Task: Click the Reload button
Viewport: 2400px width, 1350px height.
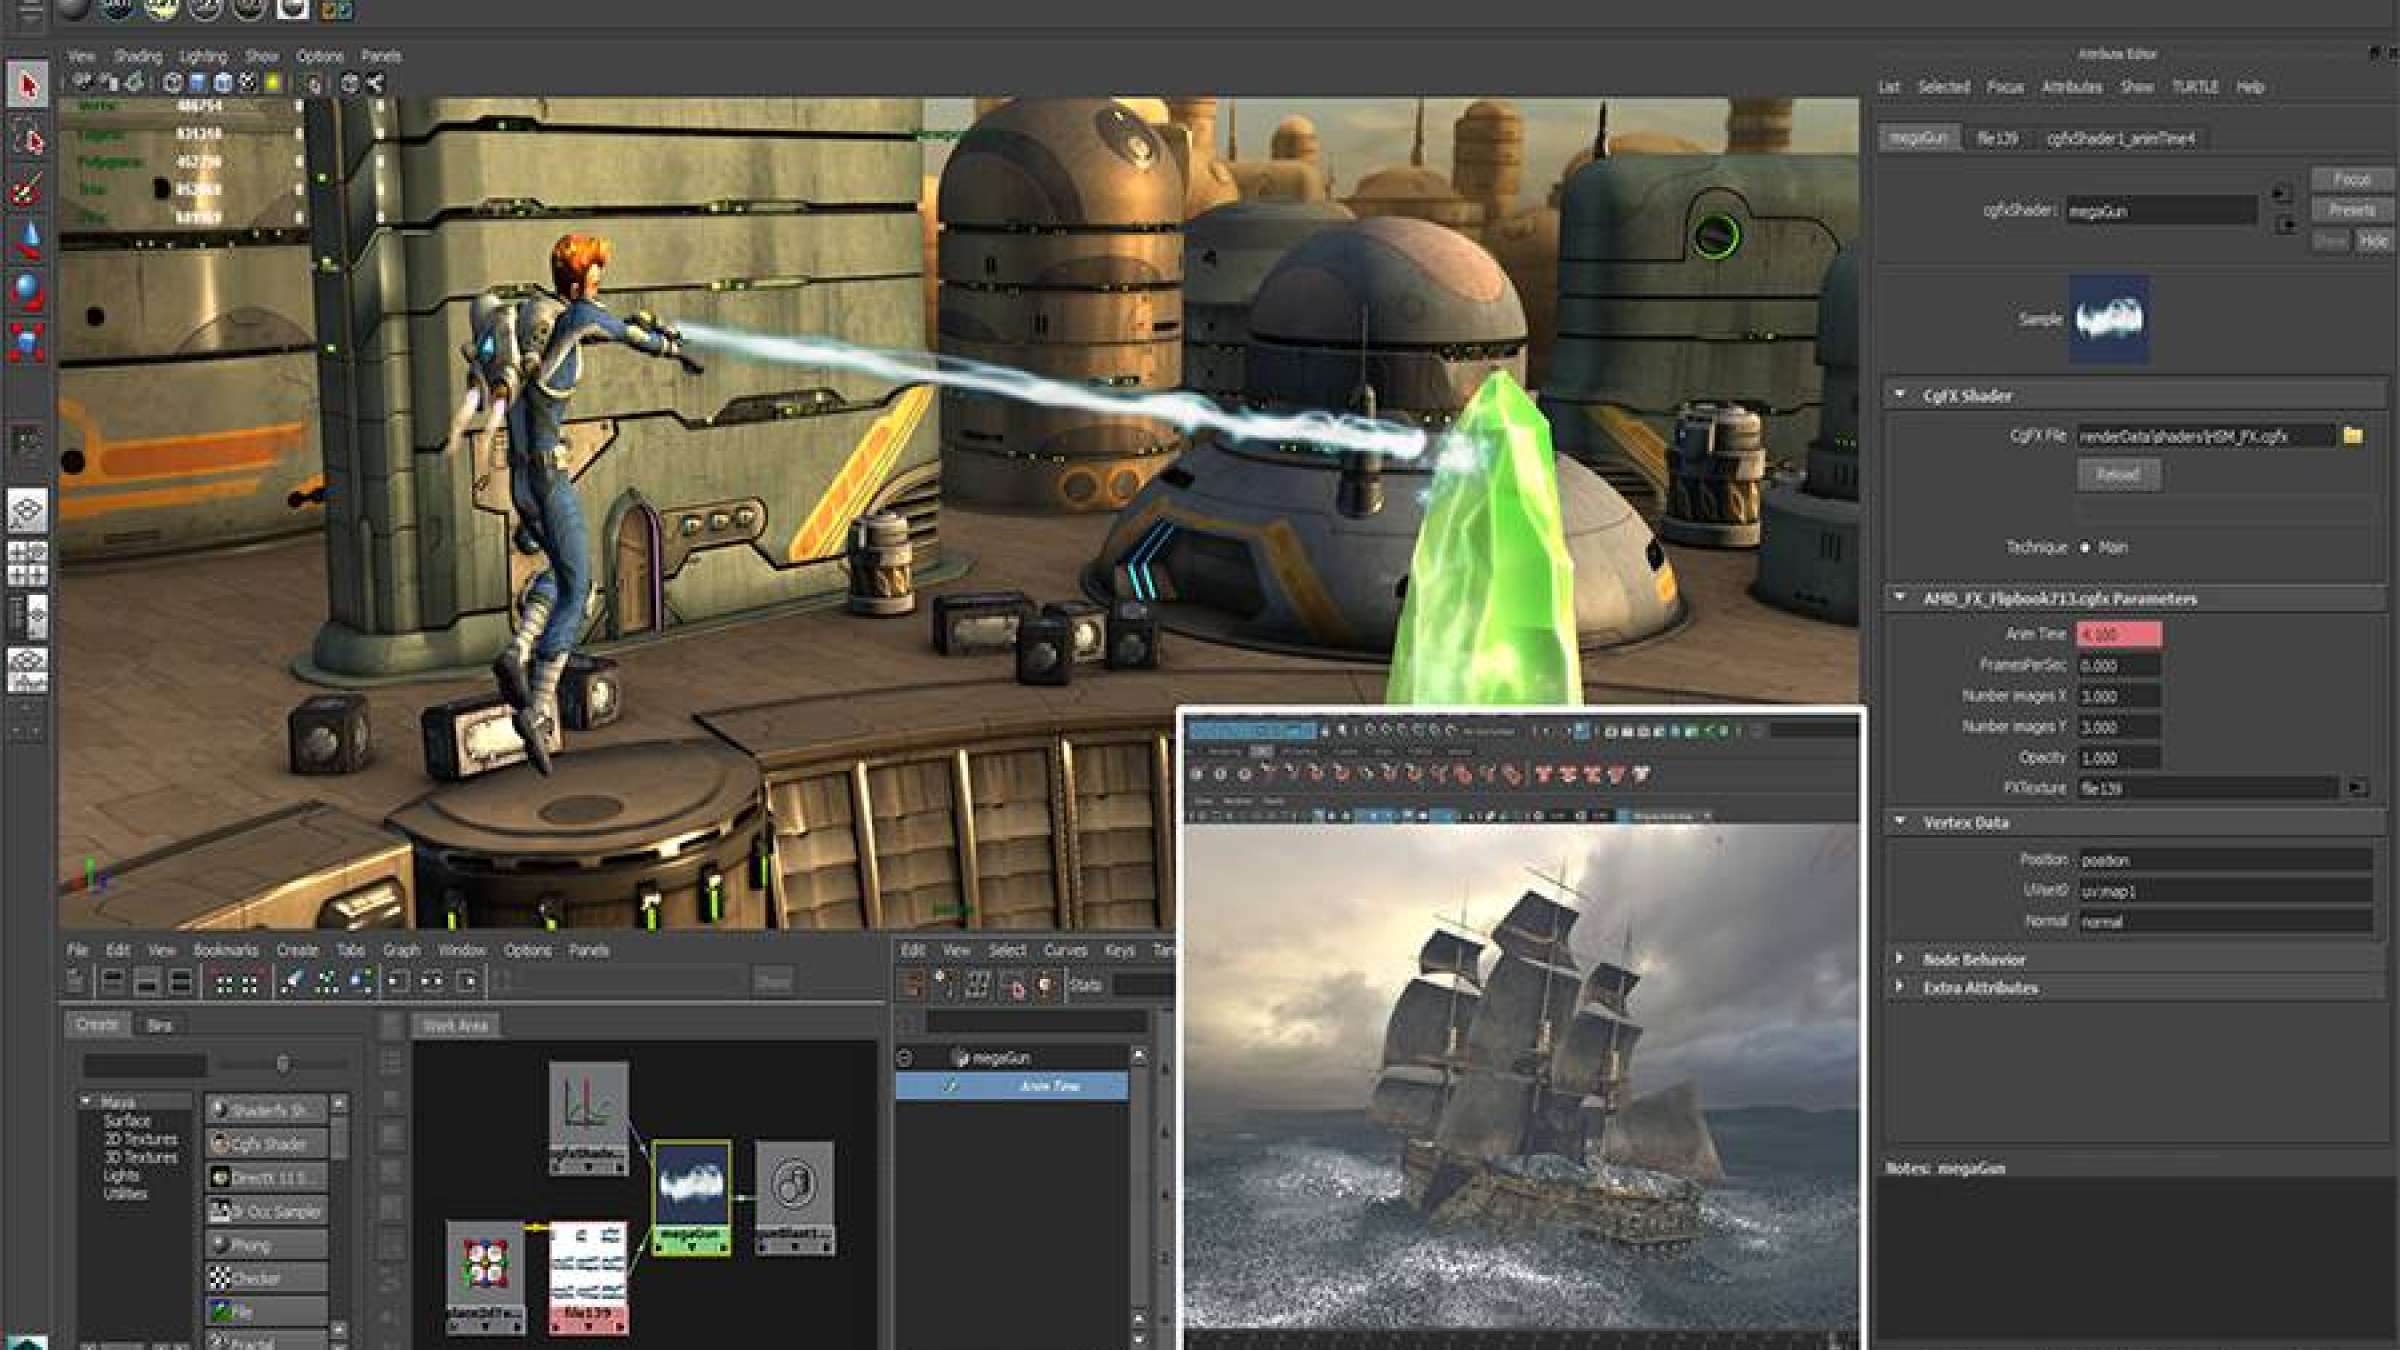Action: (2118, 475)
